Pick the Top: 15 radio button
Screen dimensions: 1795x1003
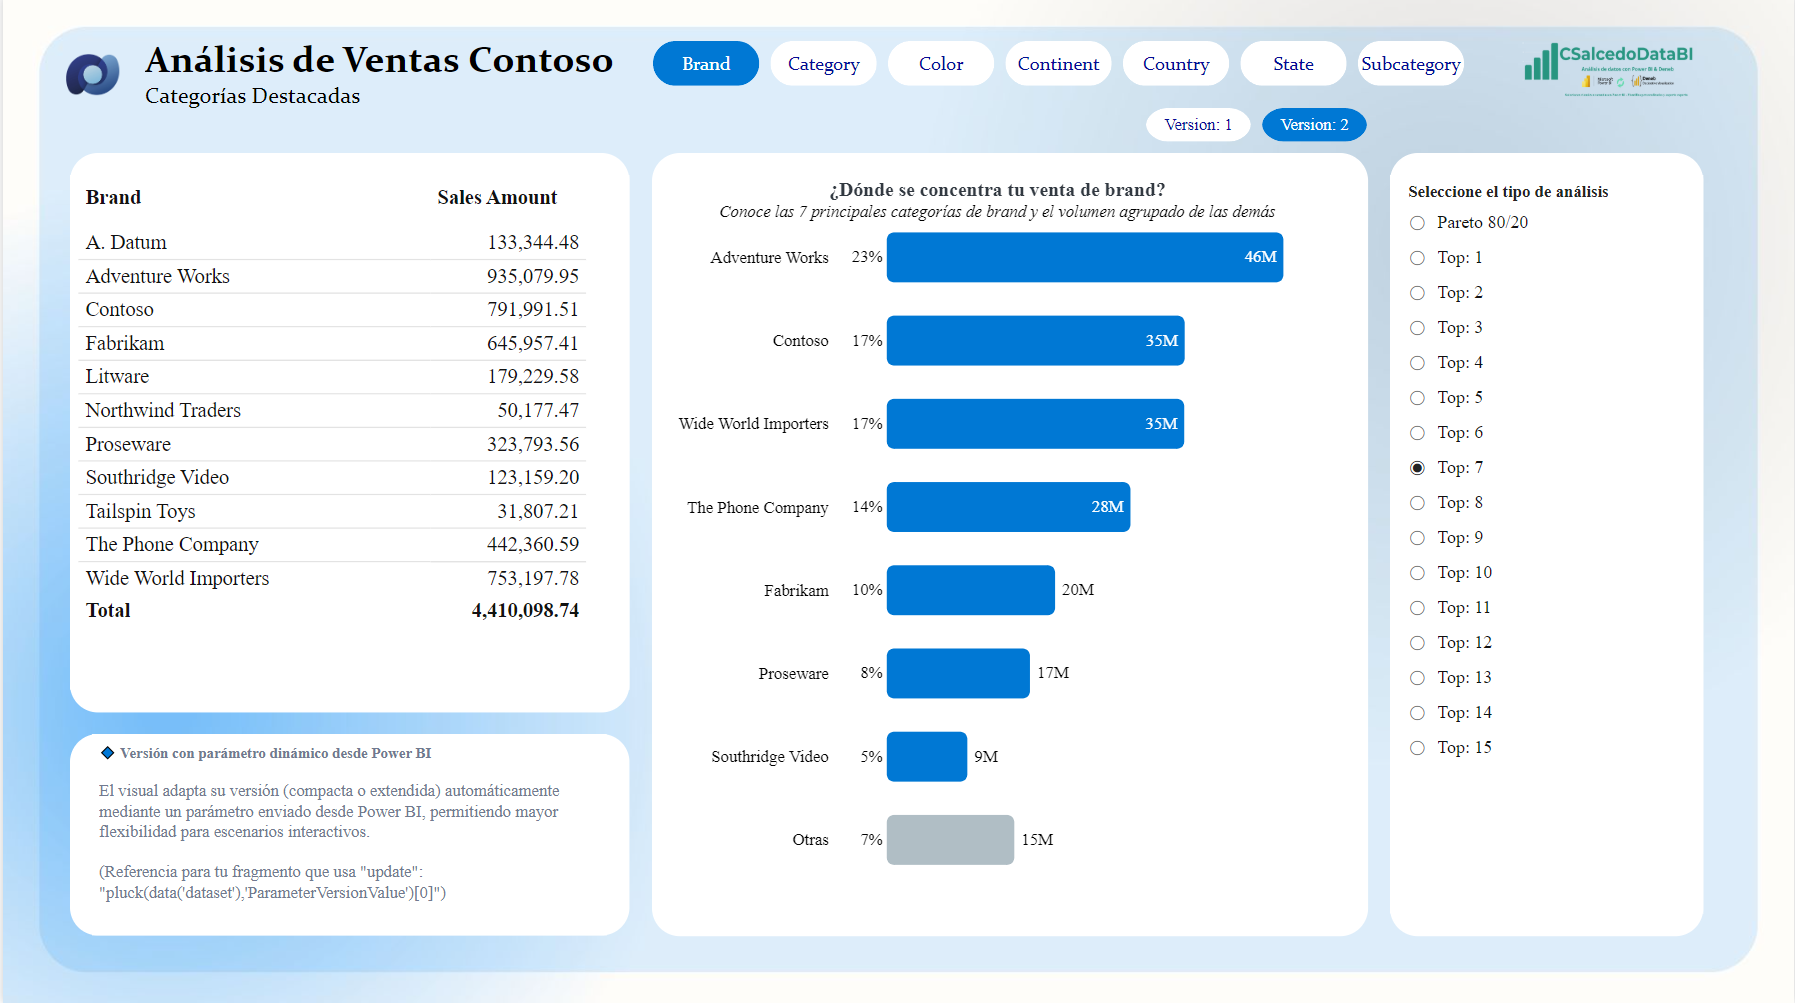[1417, 748]
